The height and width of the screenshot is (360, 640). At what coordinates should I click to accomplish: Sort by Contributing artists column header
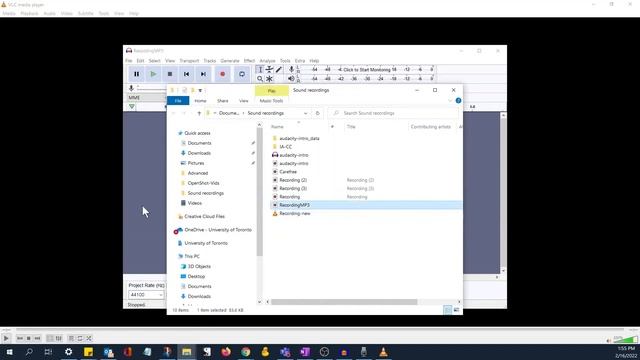pyautogui.click(x=431, y=127)
